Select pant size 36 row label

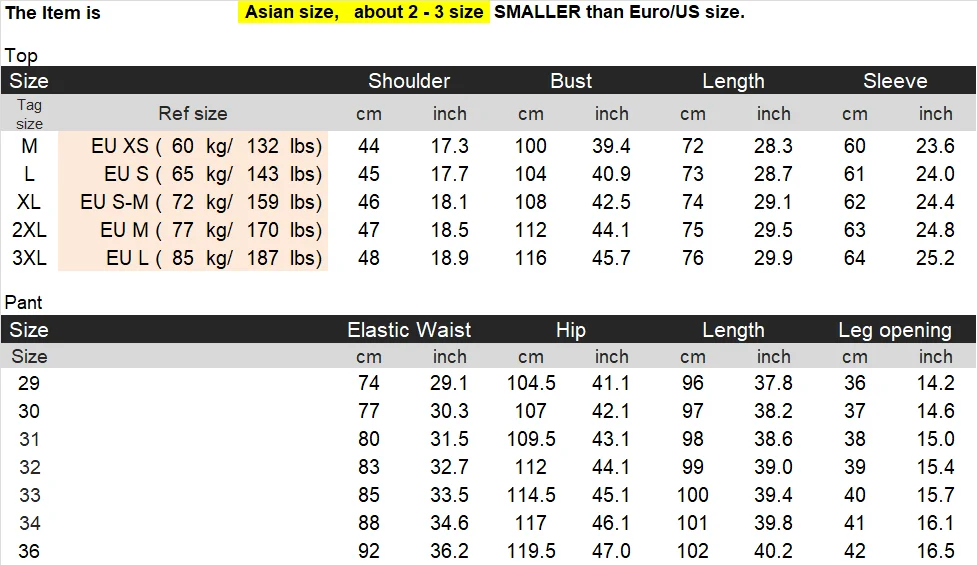(x=29, y=551)
